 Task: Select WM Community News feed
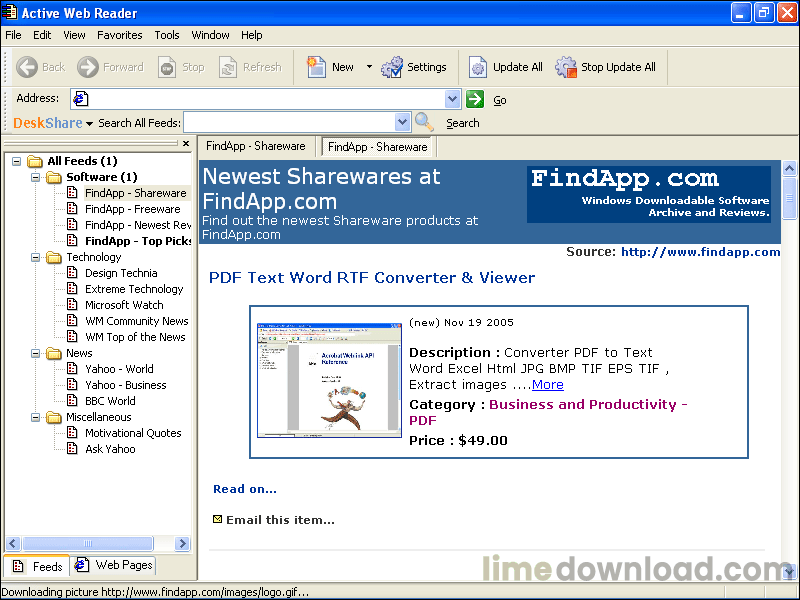(137, 321)
